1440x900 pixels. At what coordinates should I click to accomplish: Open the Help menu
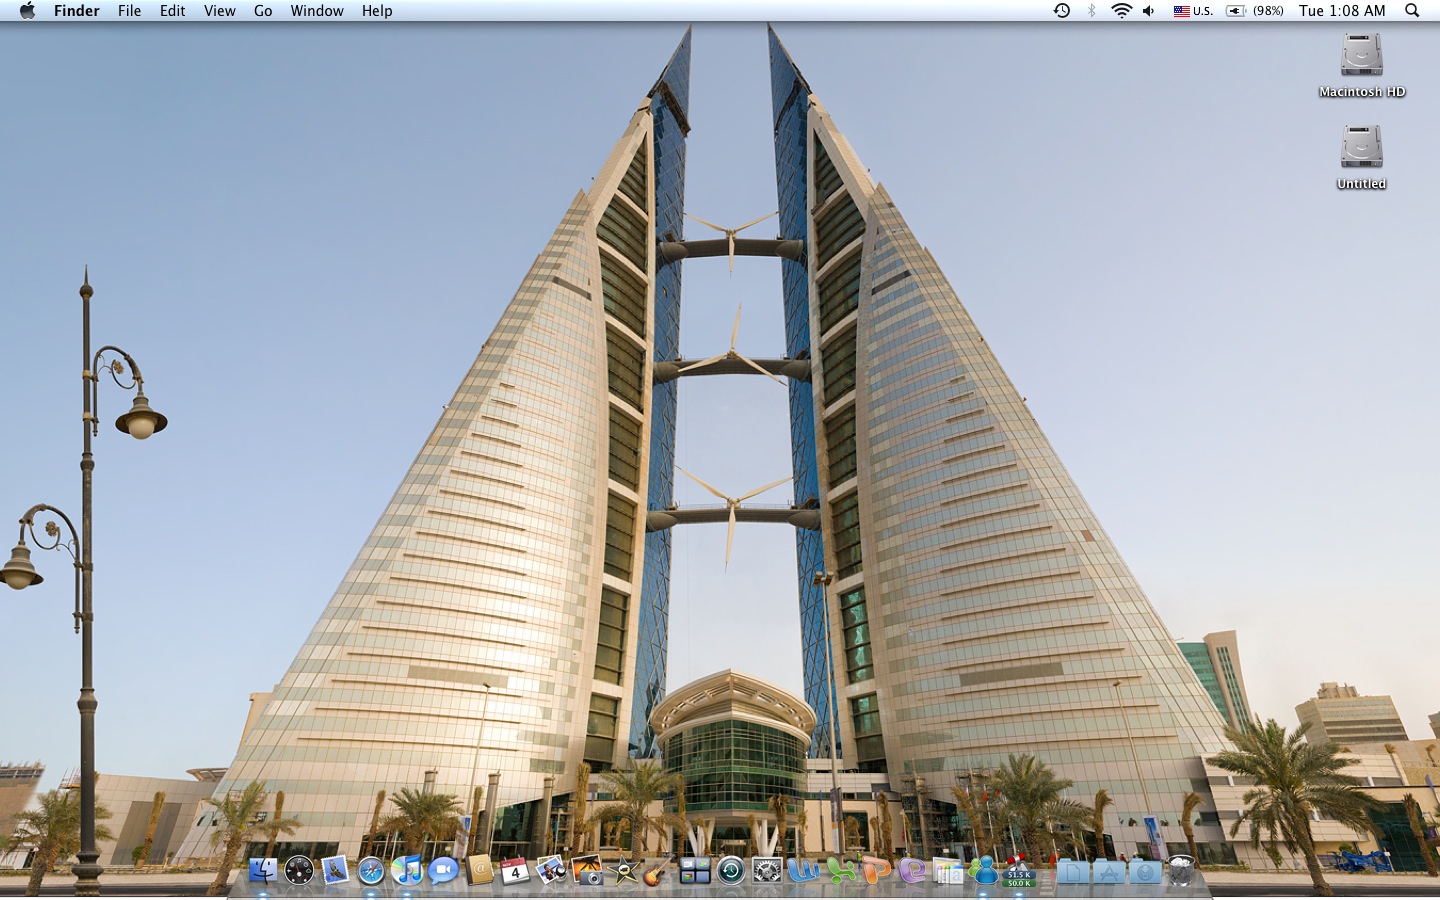tap(377, 11)
